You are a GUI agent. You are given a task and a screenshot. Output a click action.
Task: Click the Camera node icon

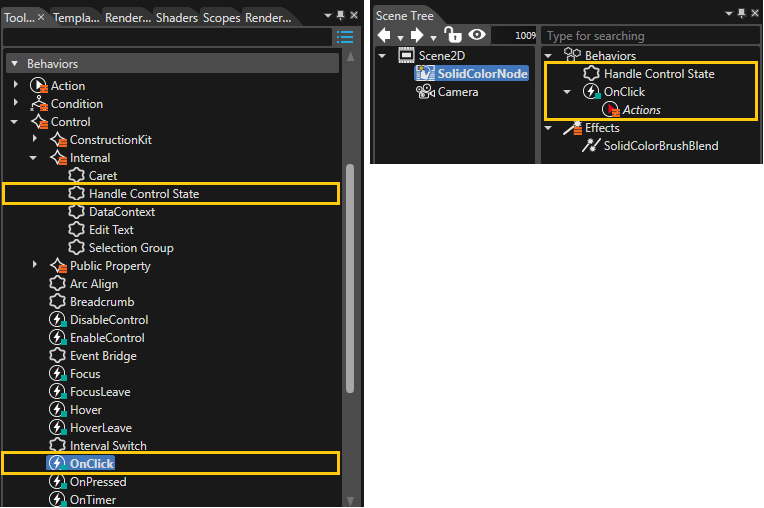tap(425, 92)
